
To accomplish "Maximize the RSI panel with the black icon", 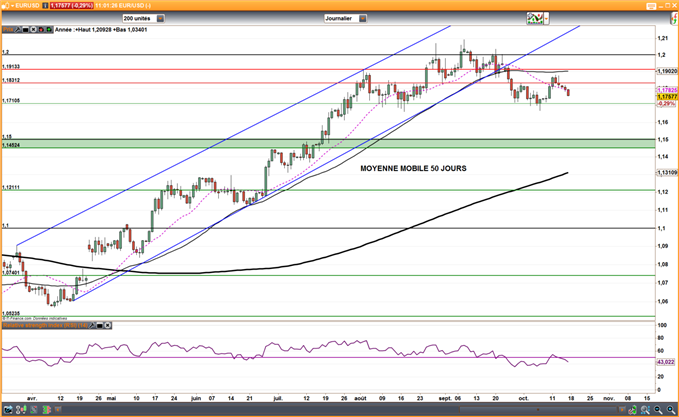I will tap(100, 325).
